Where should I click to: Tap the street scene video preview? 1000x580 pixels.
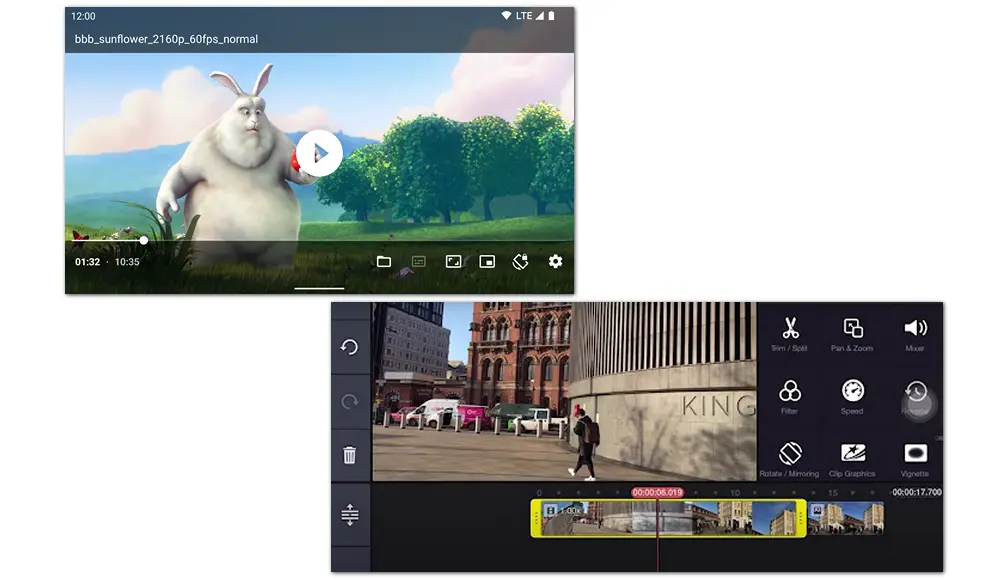pyautogui.click(x=564, y=392)
